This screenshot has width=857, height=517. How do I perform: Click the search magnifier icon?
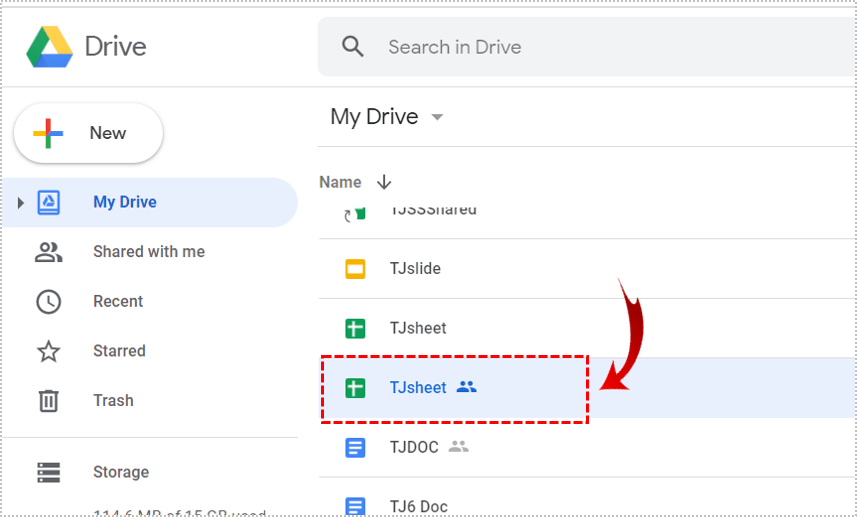352,47
